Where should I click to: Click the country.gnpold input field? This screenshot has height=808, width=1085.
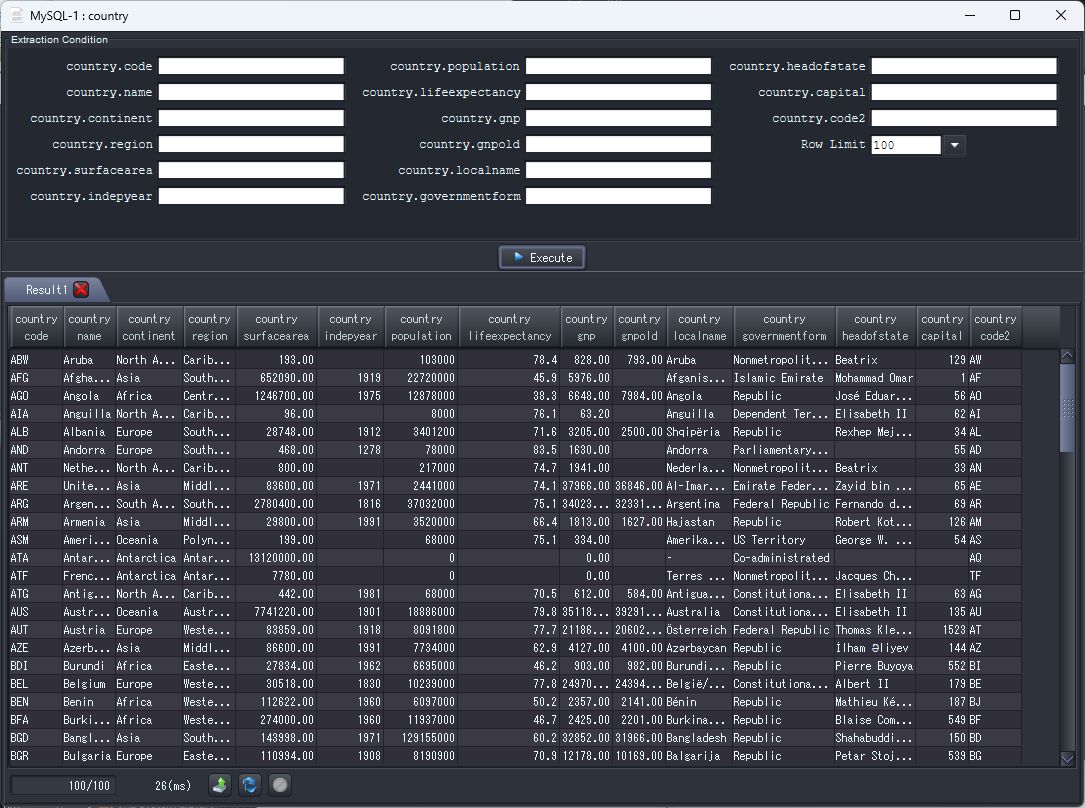coord(618,144)
